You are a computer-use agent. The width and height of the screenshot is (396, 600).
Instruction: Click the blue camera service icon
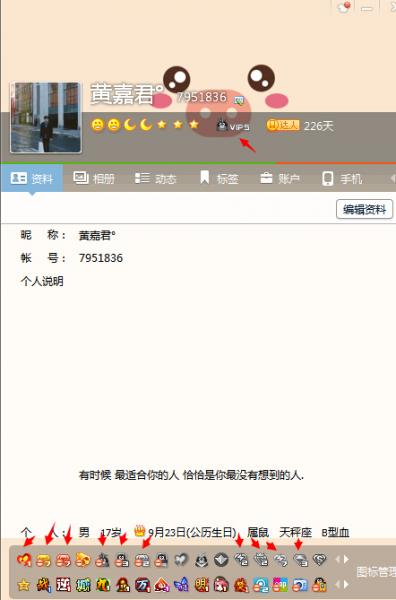(300, 585)
